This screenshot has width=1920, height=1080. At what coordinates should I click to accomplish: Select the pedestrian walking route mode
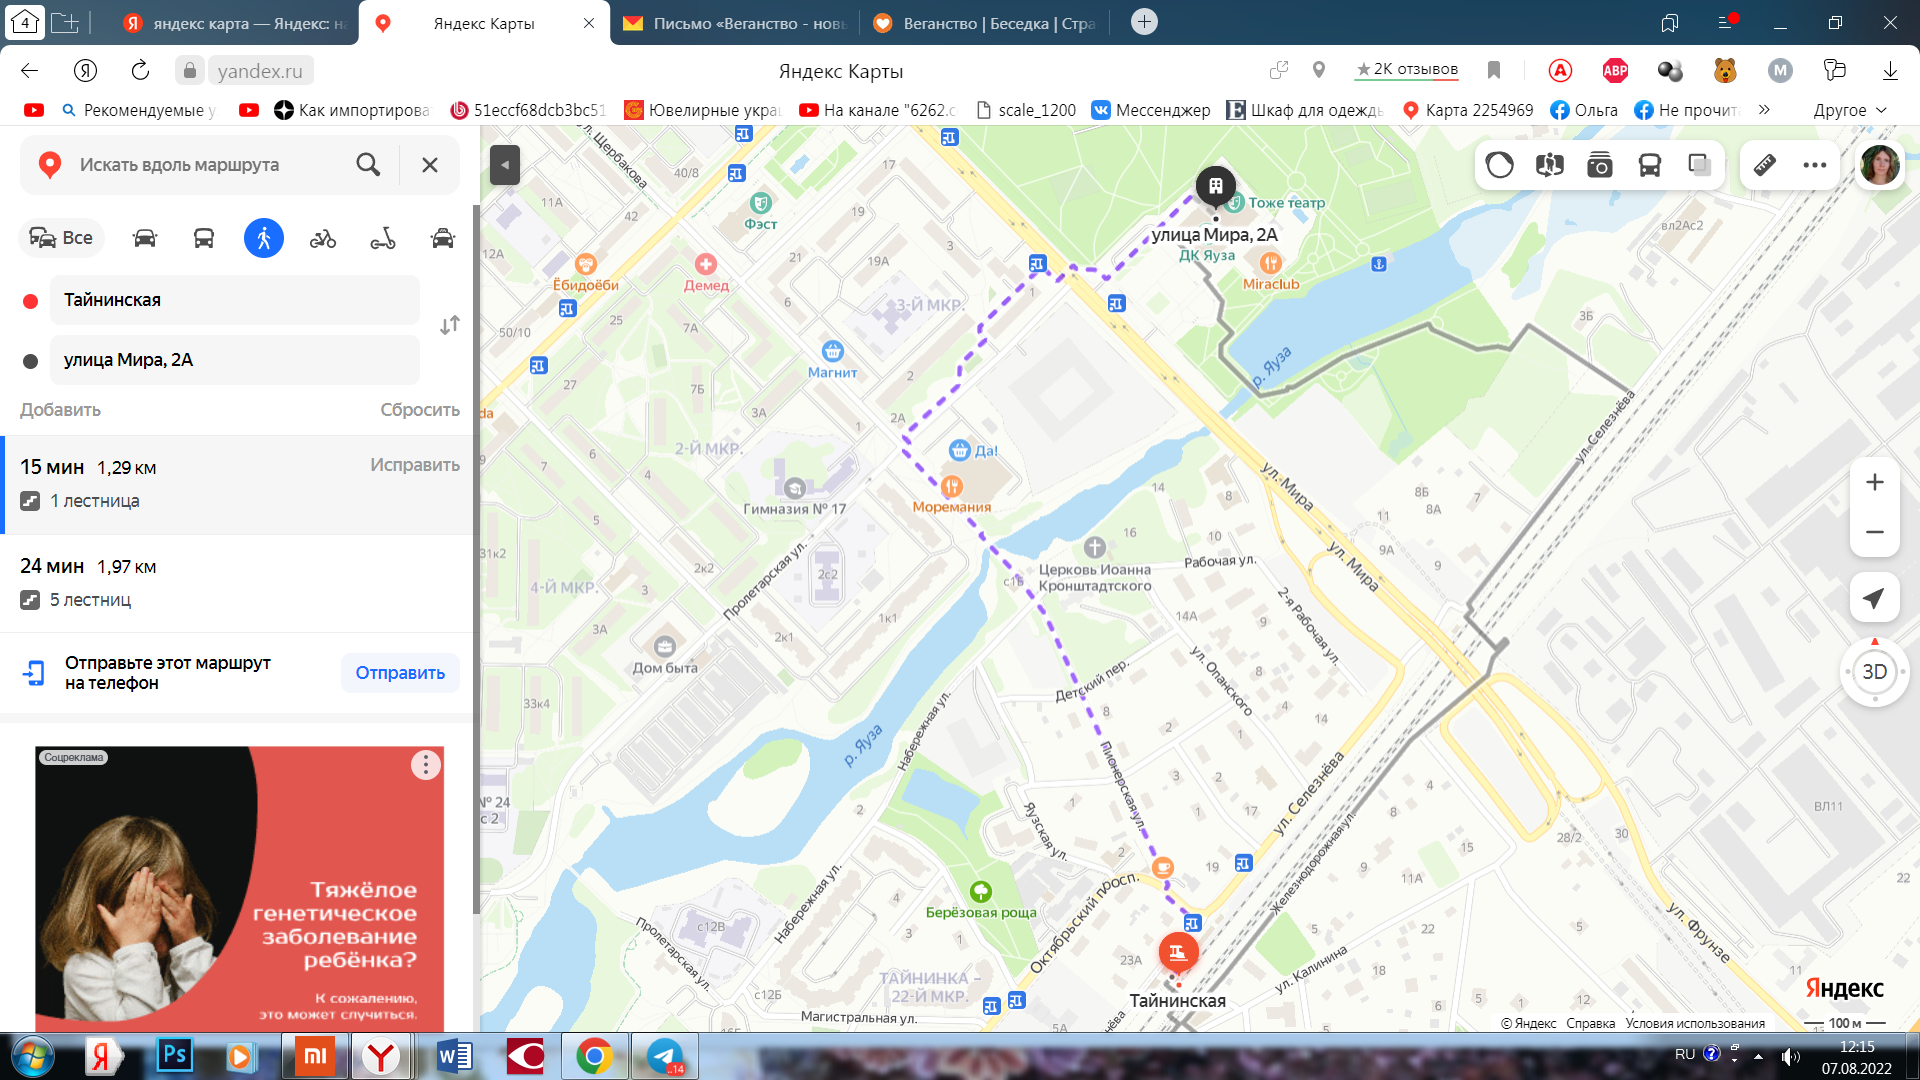tap(264, 238)
